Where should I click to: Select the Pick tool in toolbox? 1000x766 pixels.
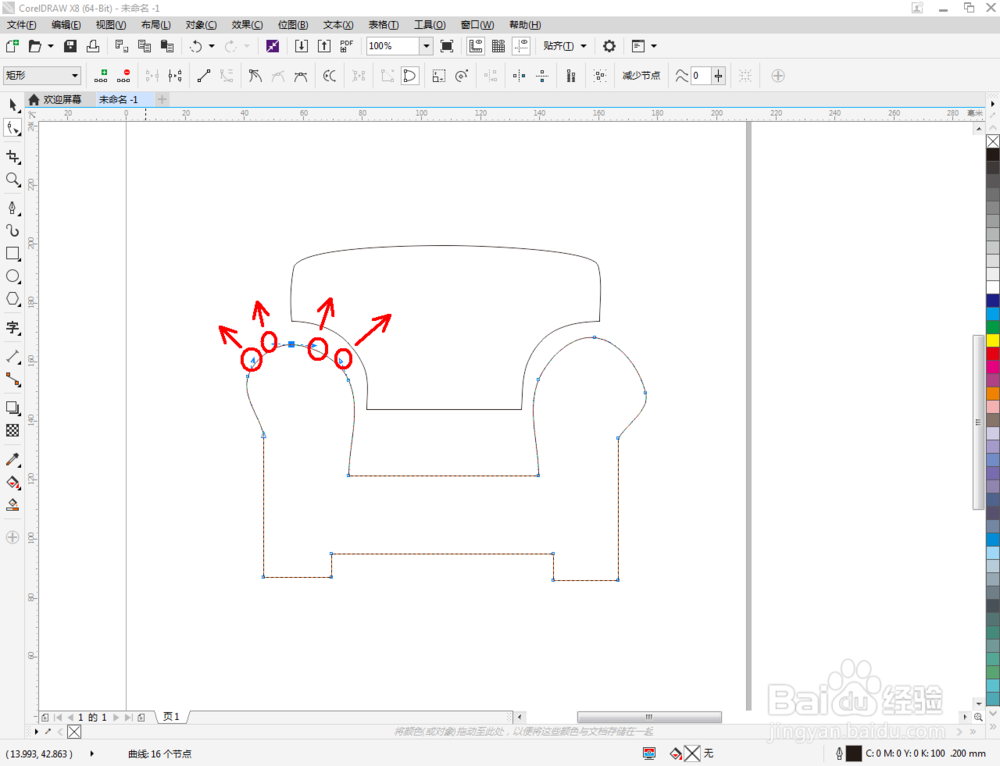pos(12,105)
